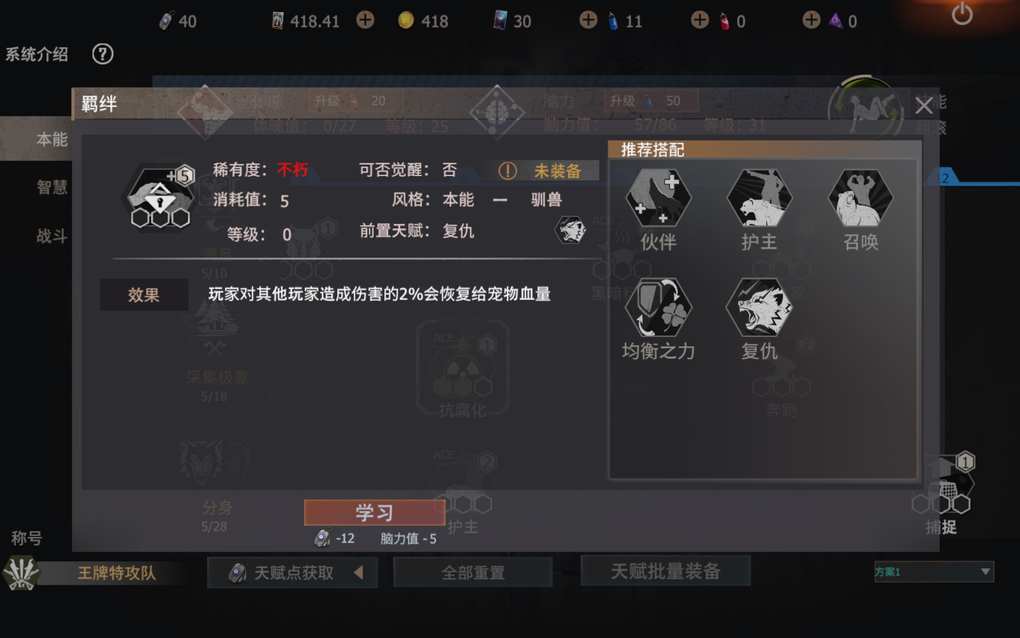The height and width of the screenshot is (638, 1020).
Task: Switch to the 智慧 tab
Action: click(x=51, y=187)
